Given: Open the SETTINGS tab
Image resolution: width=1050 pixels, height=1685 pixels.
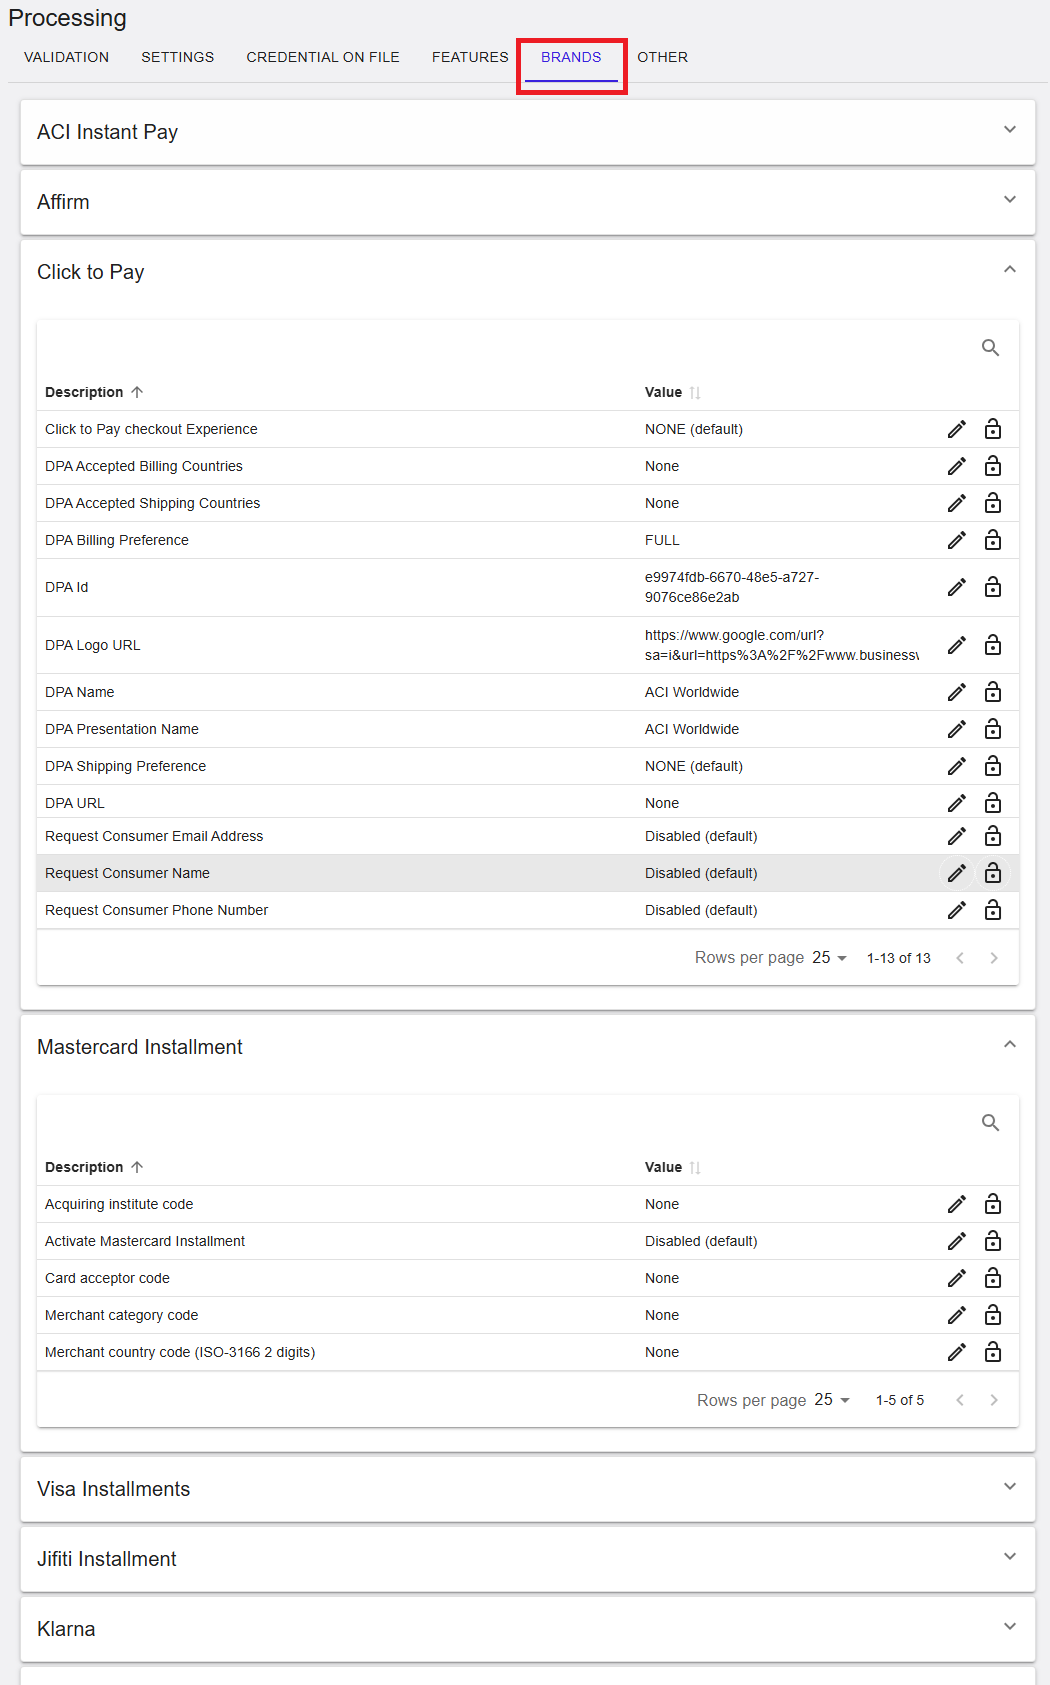Looking at the screenshot, I should [x=177, y=57].
